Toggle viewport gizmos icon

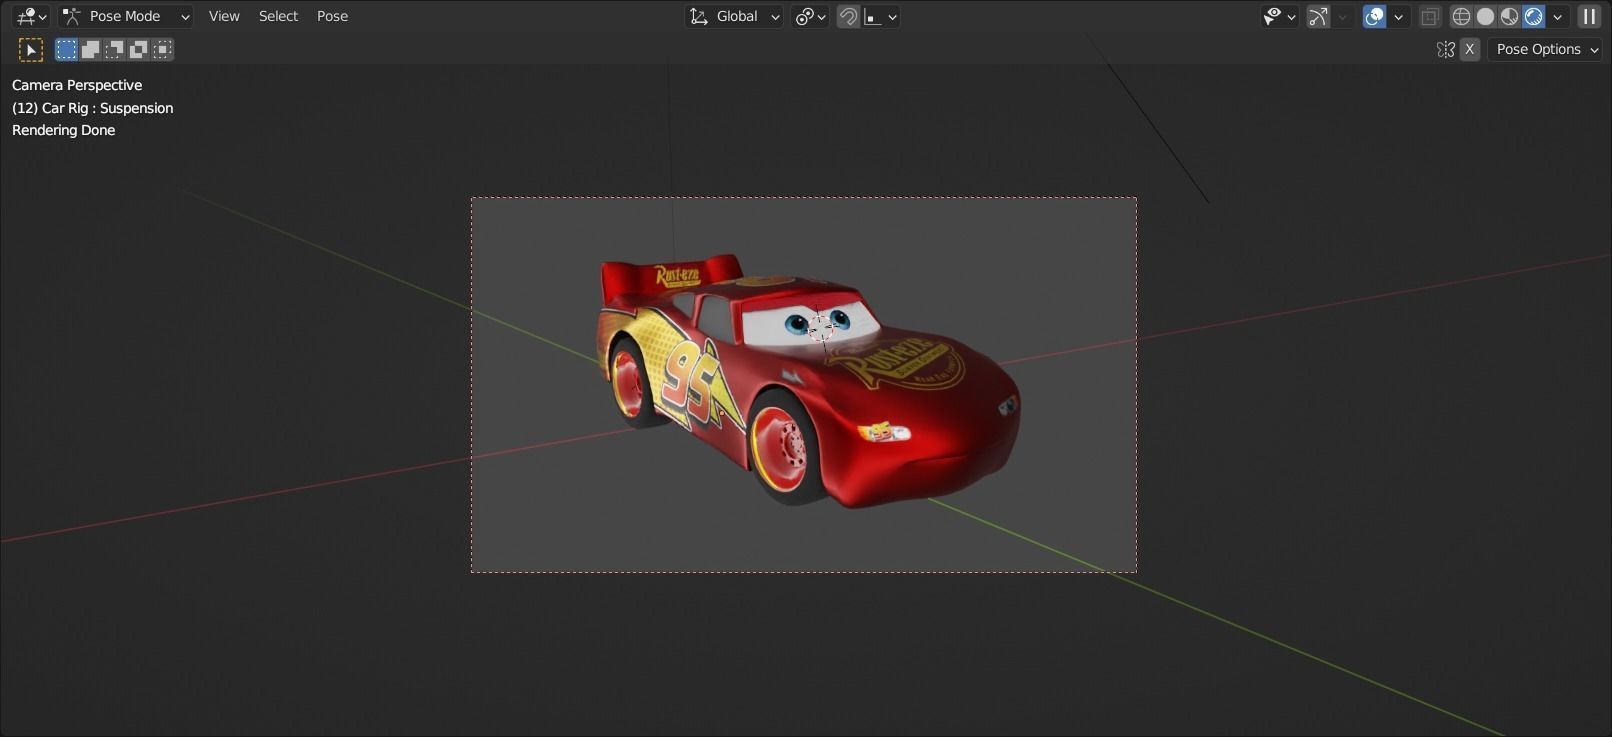click(1318, 16)
